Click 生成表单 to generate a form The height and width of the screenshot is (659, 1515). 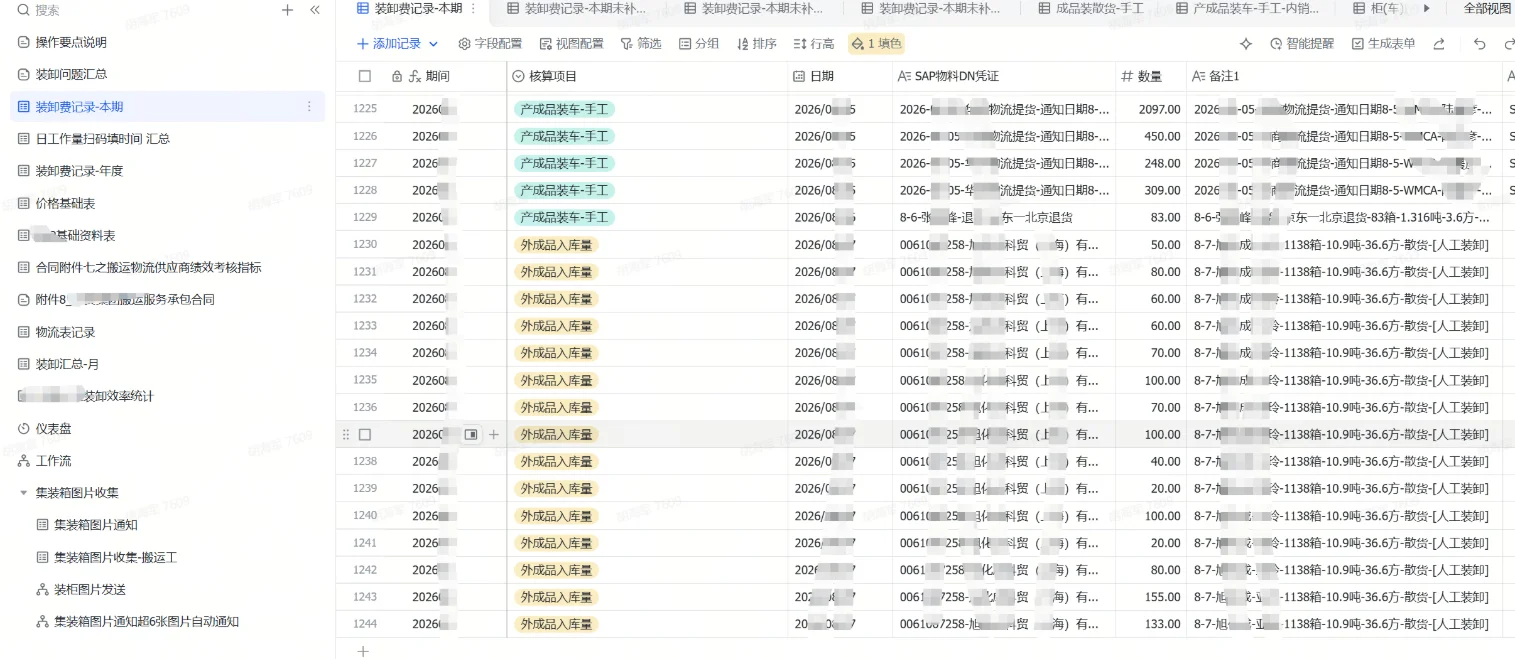click(x=1383, y=44)
